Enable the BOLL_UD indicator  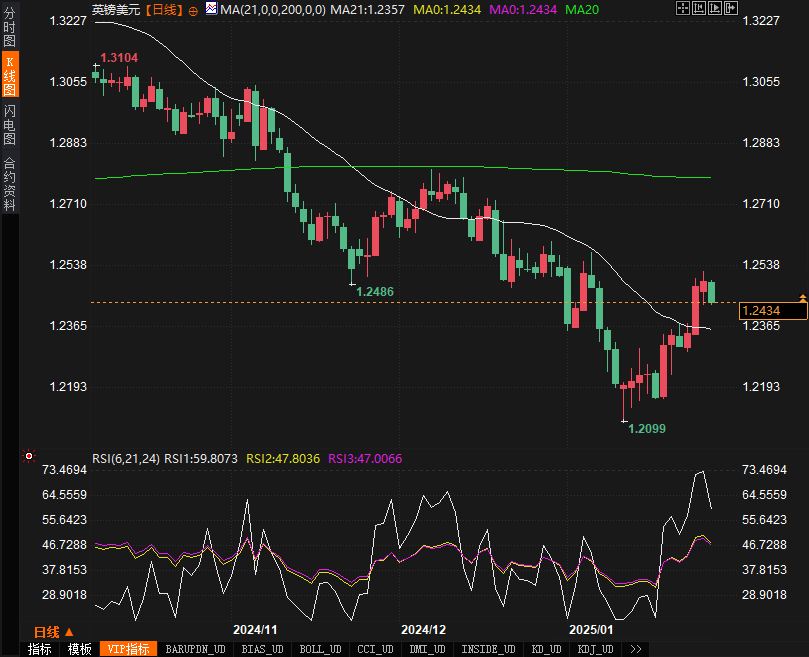(x=320, y=649)
